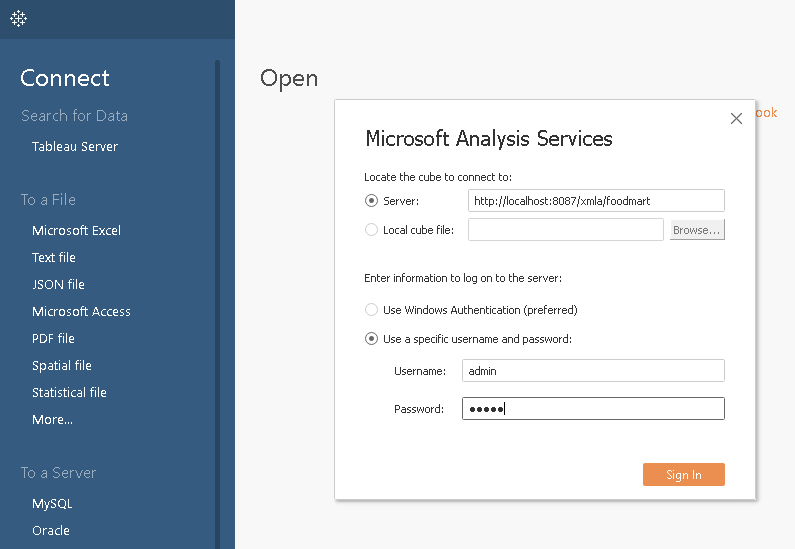Choose Use Windows Authentication option
This screenshot has width=795, height=549.
tap(371, 310)
